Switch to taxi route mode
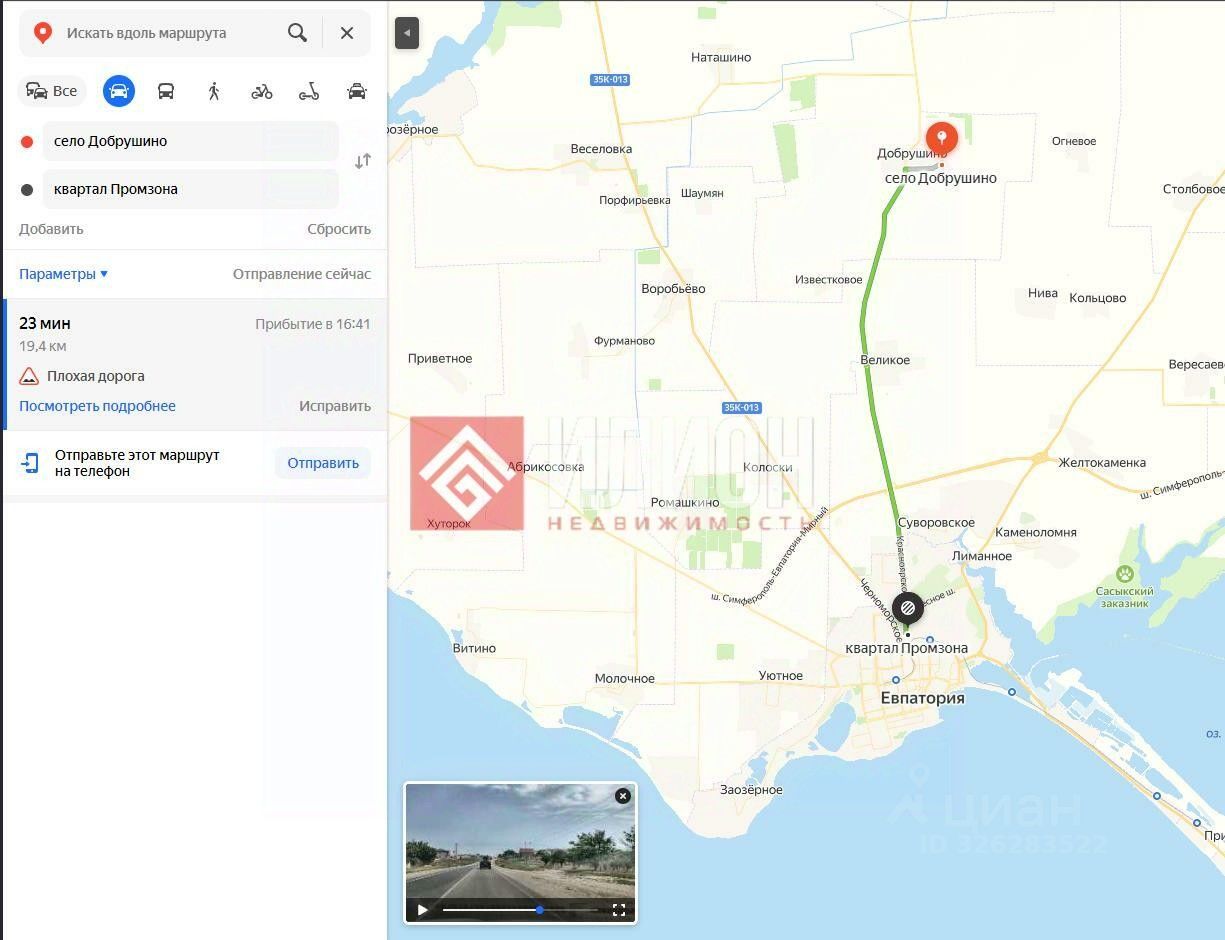This screenshot has height=940, width=1225. (357, 91)
